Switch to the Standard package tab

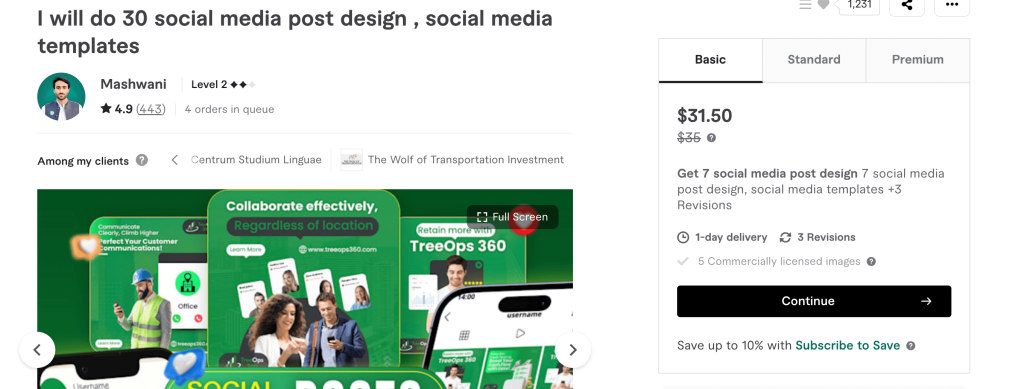tap(814, 60)
